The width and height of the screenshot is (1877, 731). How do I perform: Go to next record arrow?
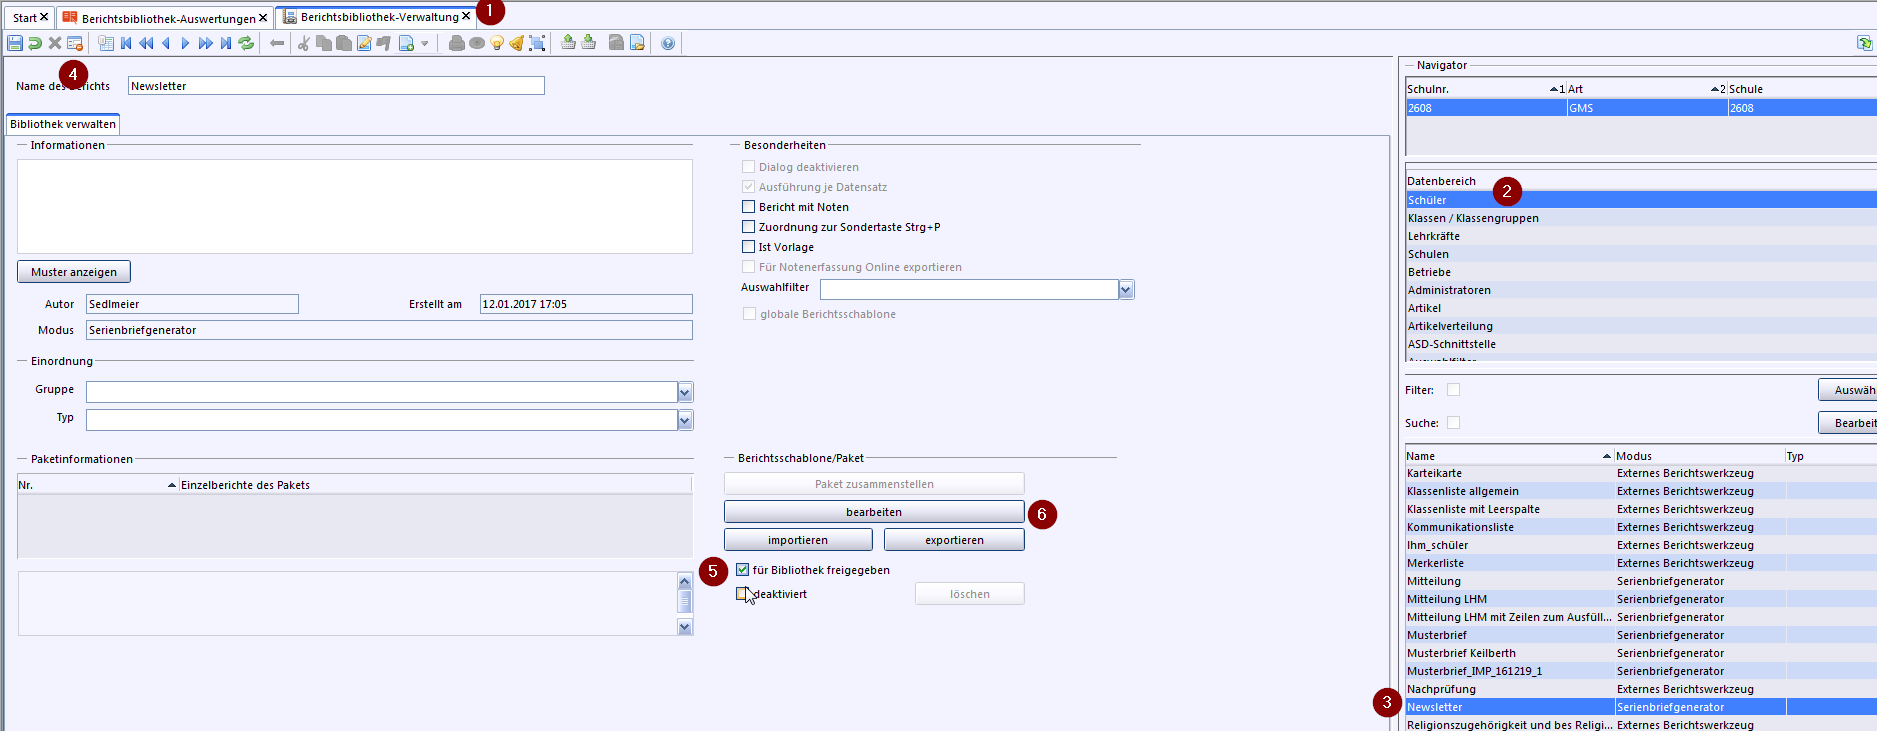186,43
